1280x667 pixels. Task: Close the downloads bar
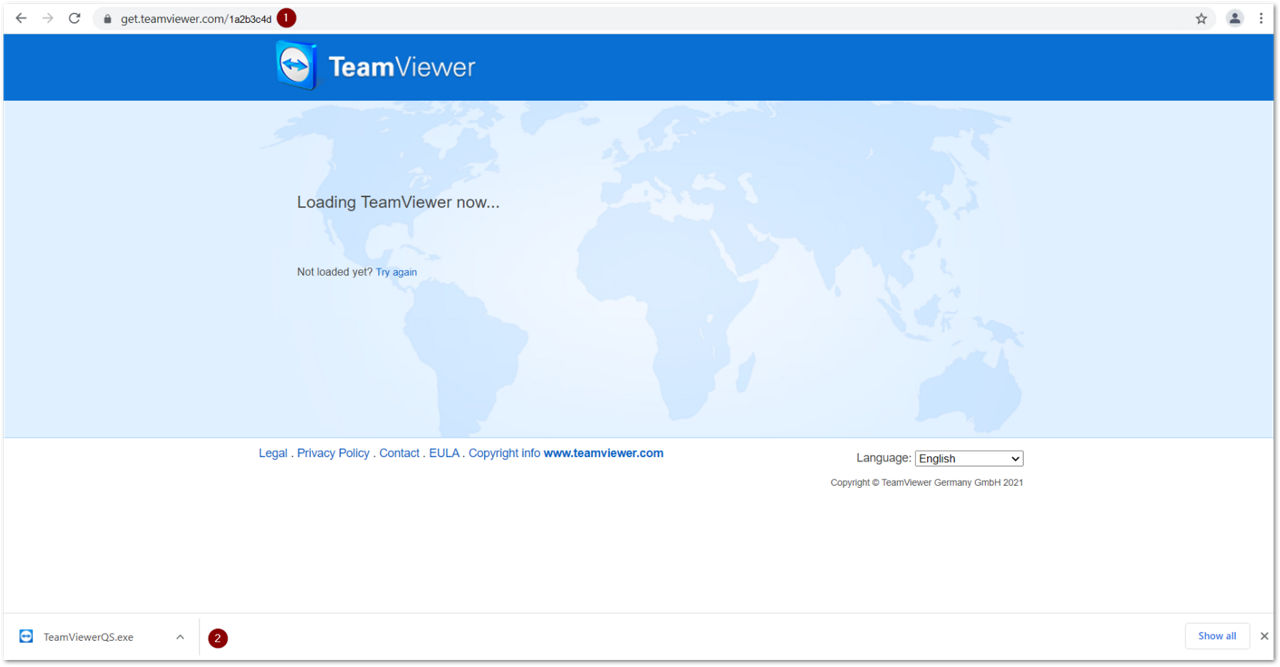pyautogui.click(x=1264, y=636)
